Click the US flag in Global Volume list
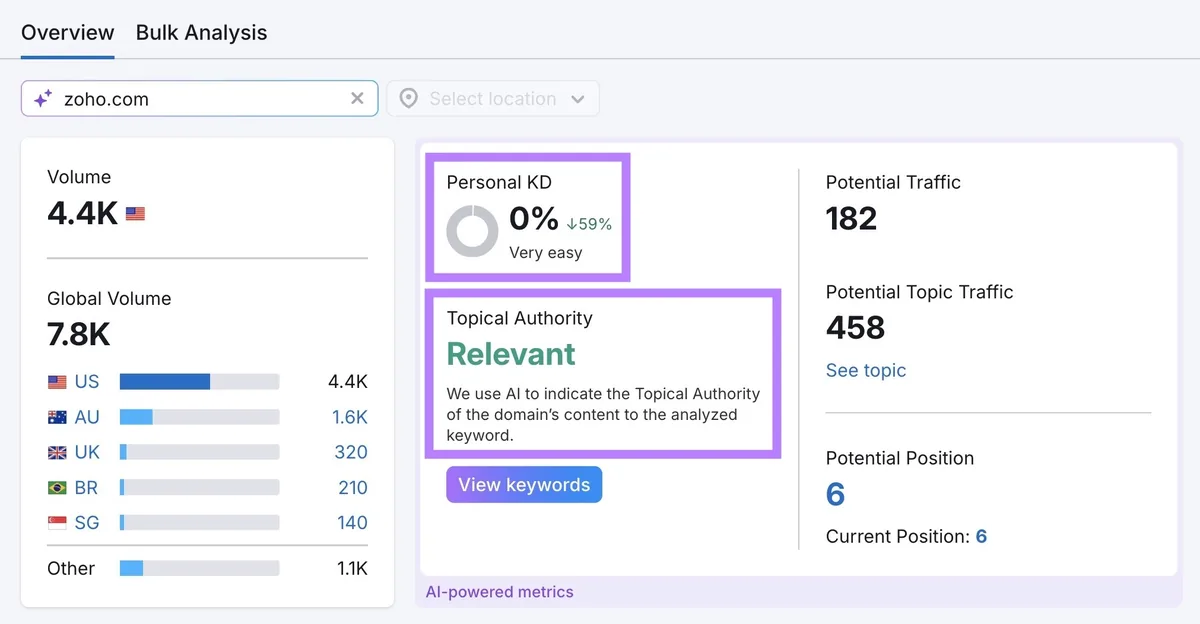1200x624 pixels. point(57,382)
